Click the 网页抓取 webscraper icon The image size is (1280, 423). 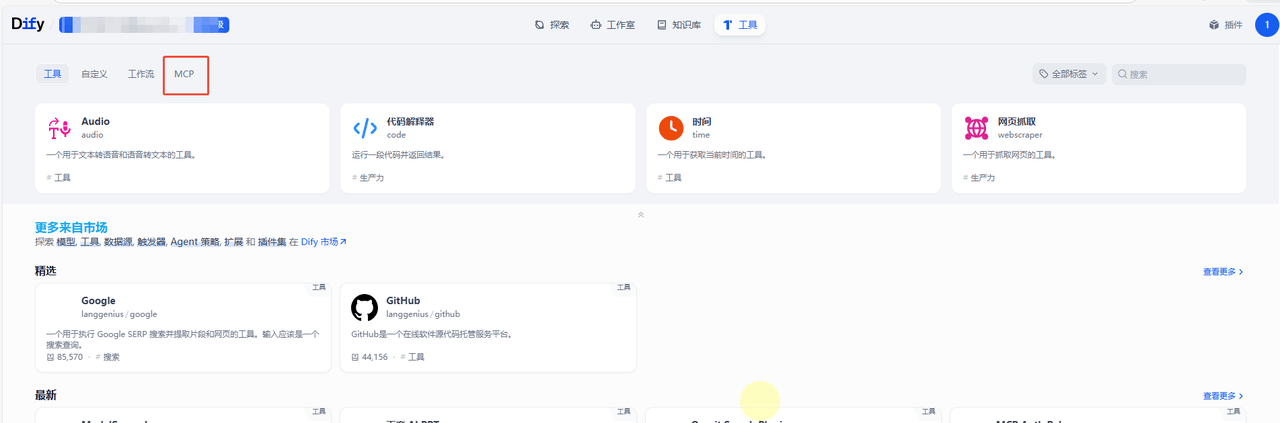click(976, 128)
